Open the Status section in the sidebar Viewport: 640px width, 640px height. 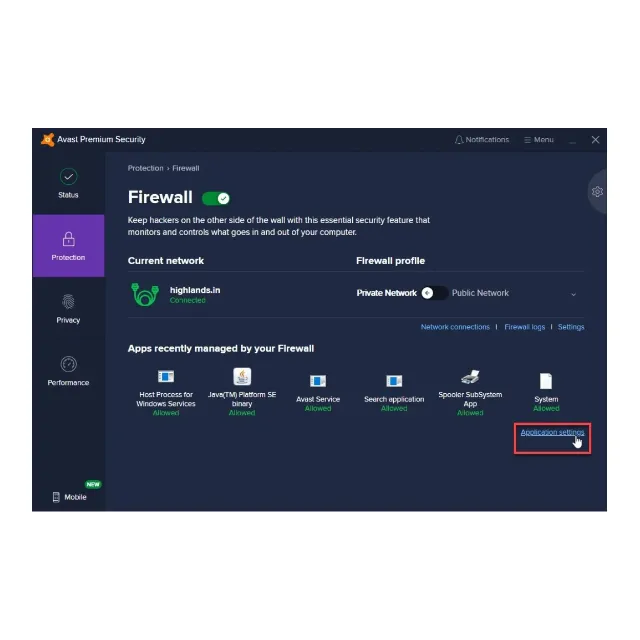[x=68, y=183]
